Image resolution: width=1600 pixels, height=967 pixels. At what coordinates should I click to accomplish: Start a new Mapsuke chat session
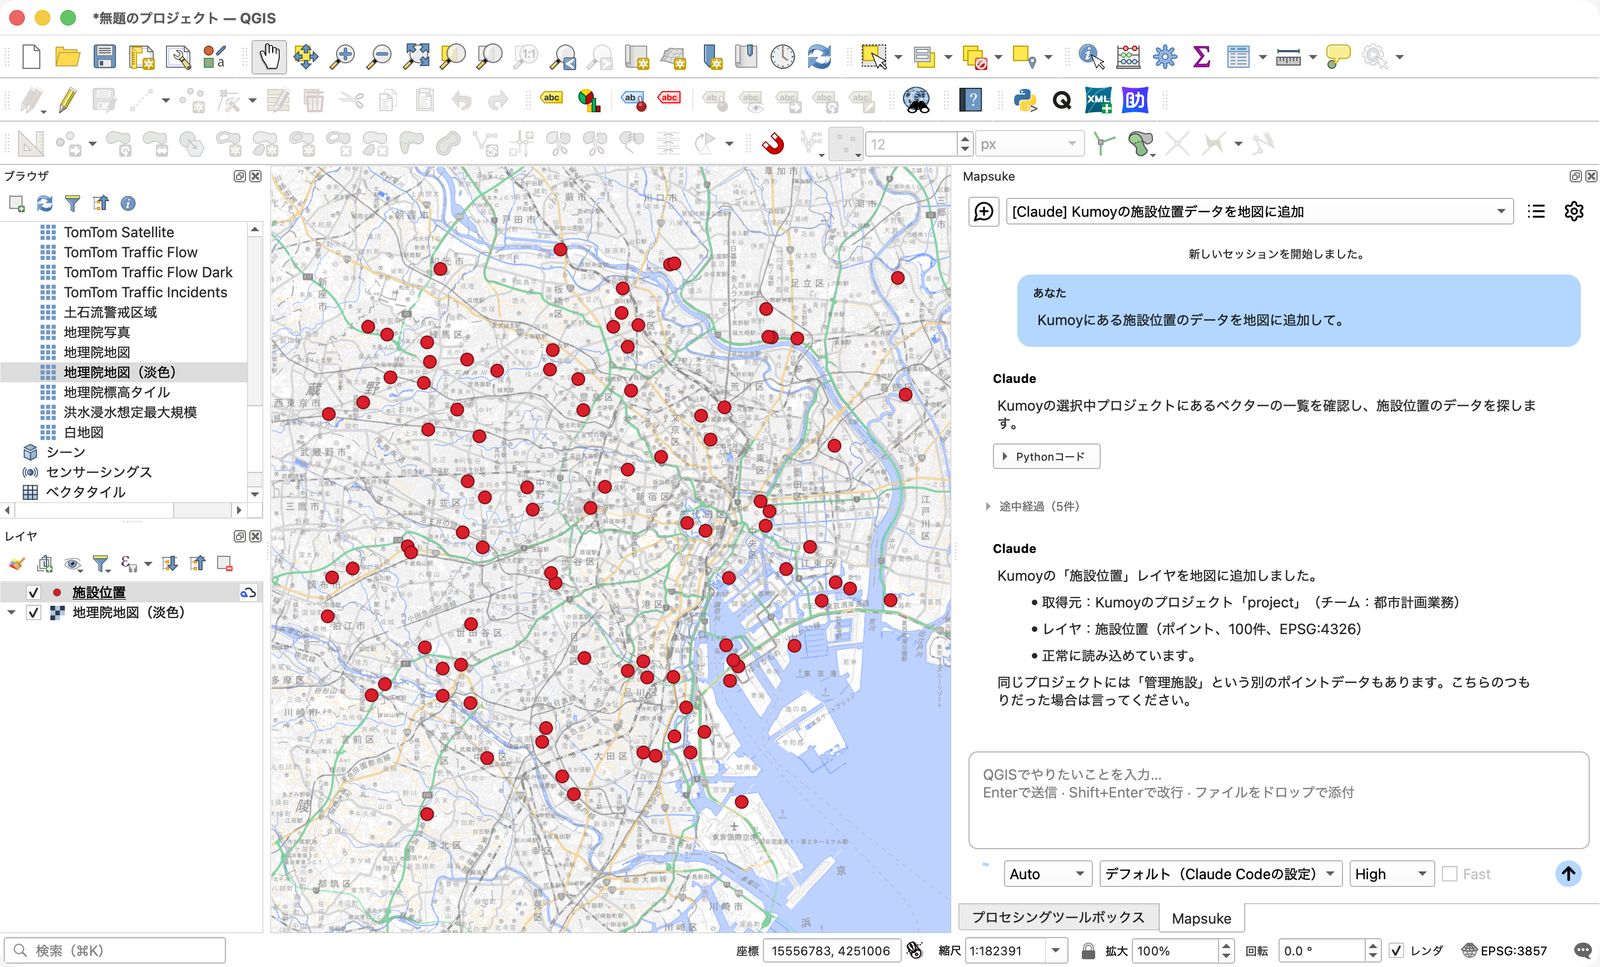(984, 211)
